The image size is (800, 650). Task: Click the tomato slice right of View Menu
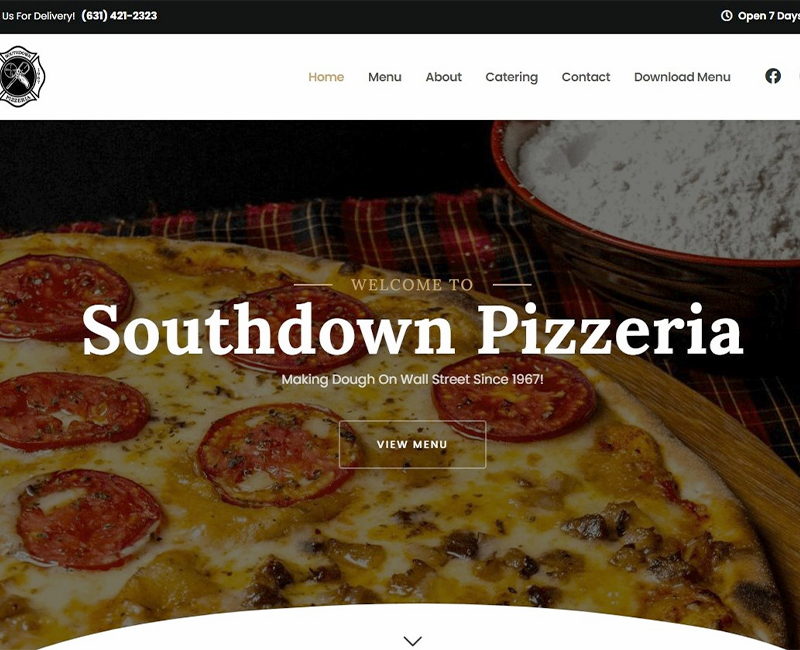(514, 397)
